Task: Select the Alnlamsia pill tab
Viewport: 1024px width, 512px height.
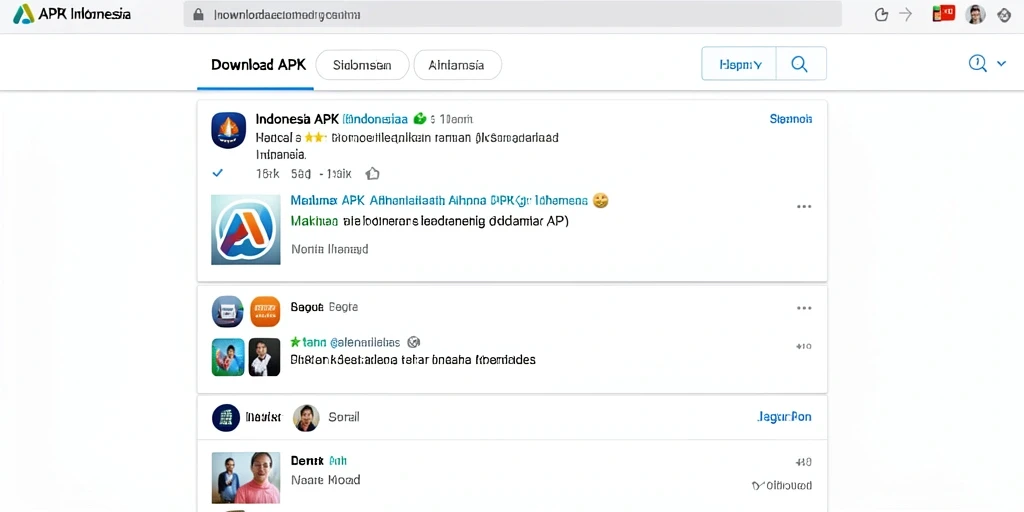Action: [x=457, y=65]
